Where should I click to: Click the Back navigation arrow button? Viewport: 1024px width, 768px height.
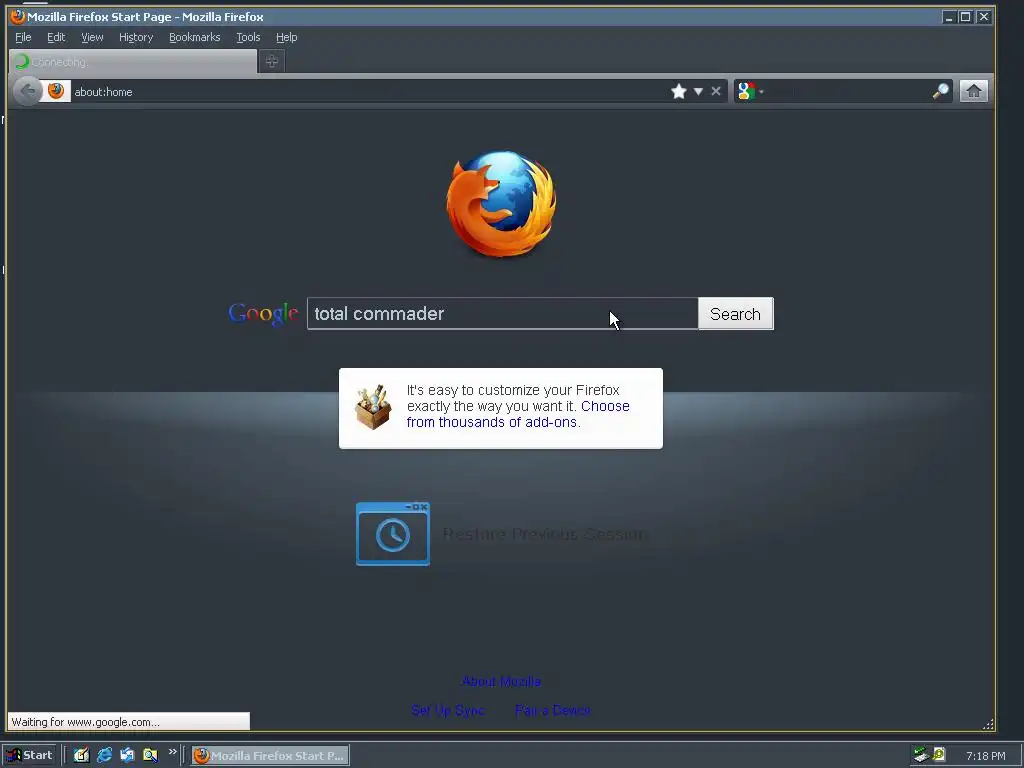click(27, 91)
